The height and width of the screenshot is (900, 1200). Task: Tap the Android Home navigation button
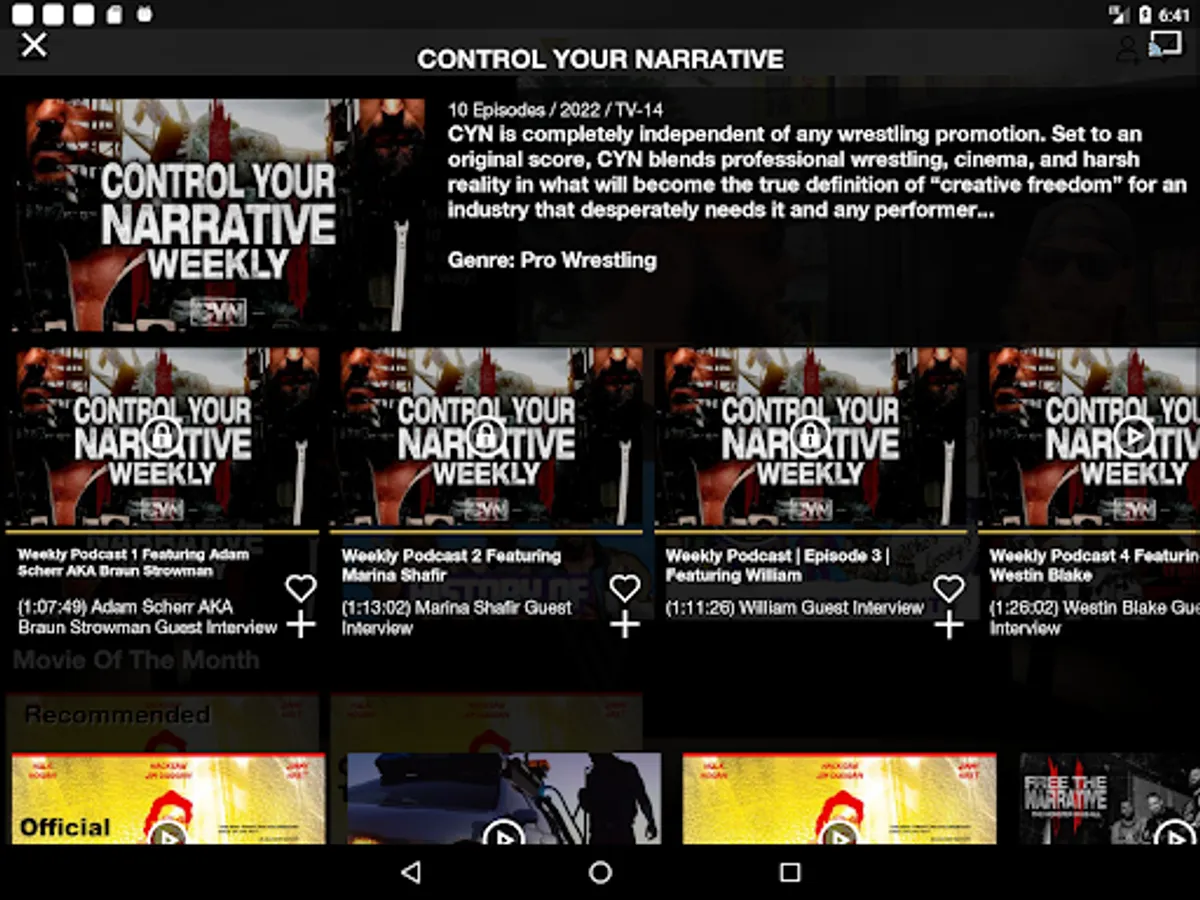pyautogui.click(x=600, y=873)
